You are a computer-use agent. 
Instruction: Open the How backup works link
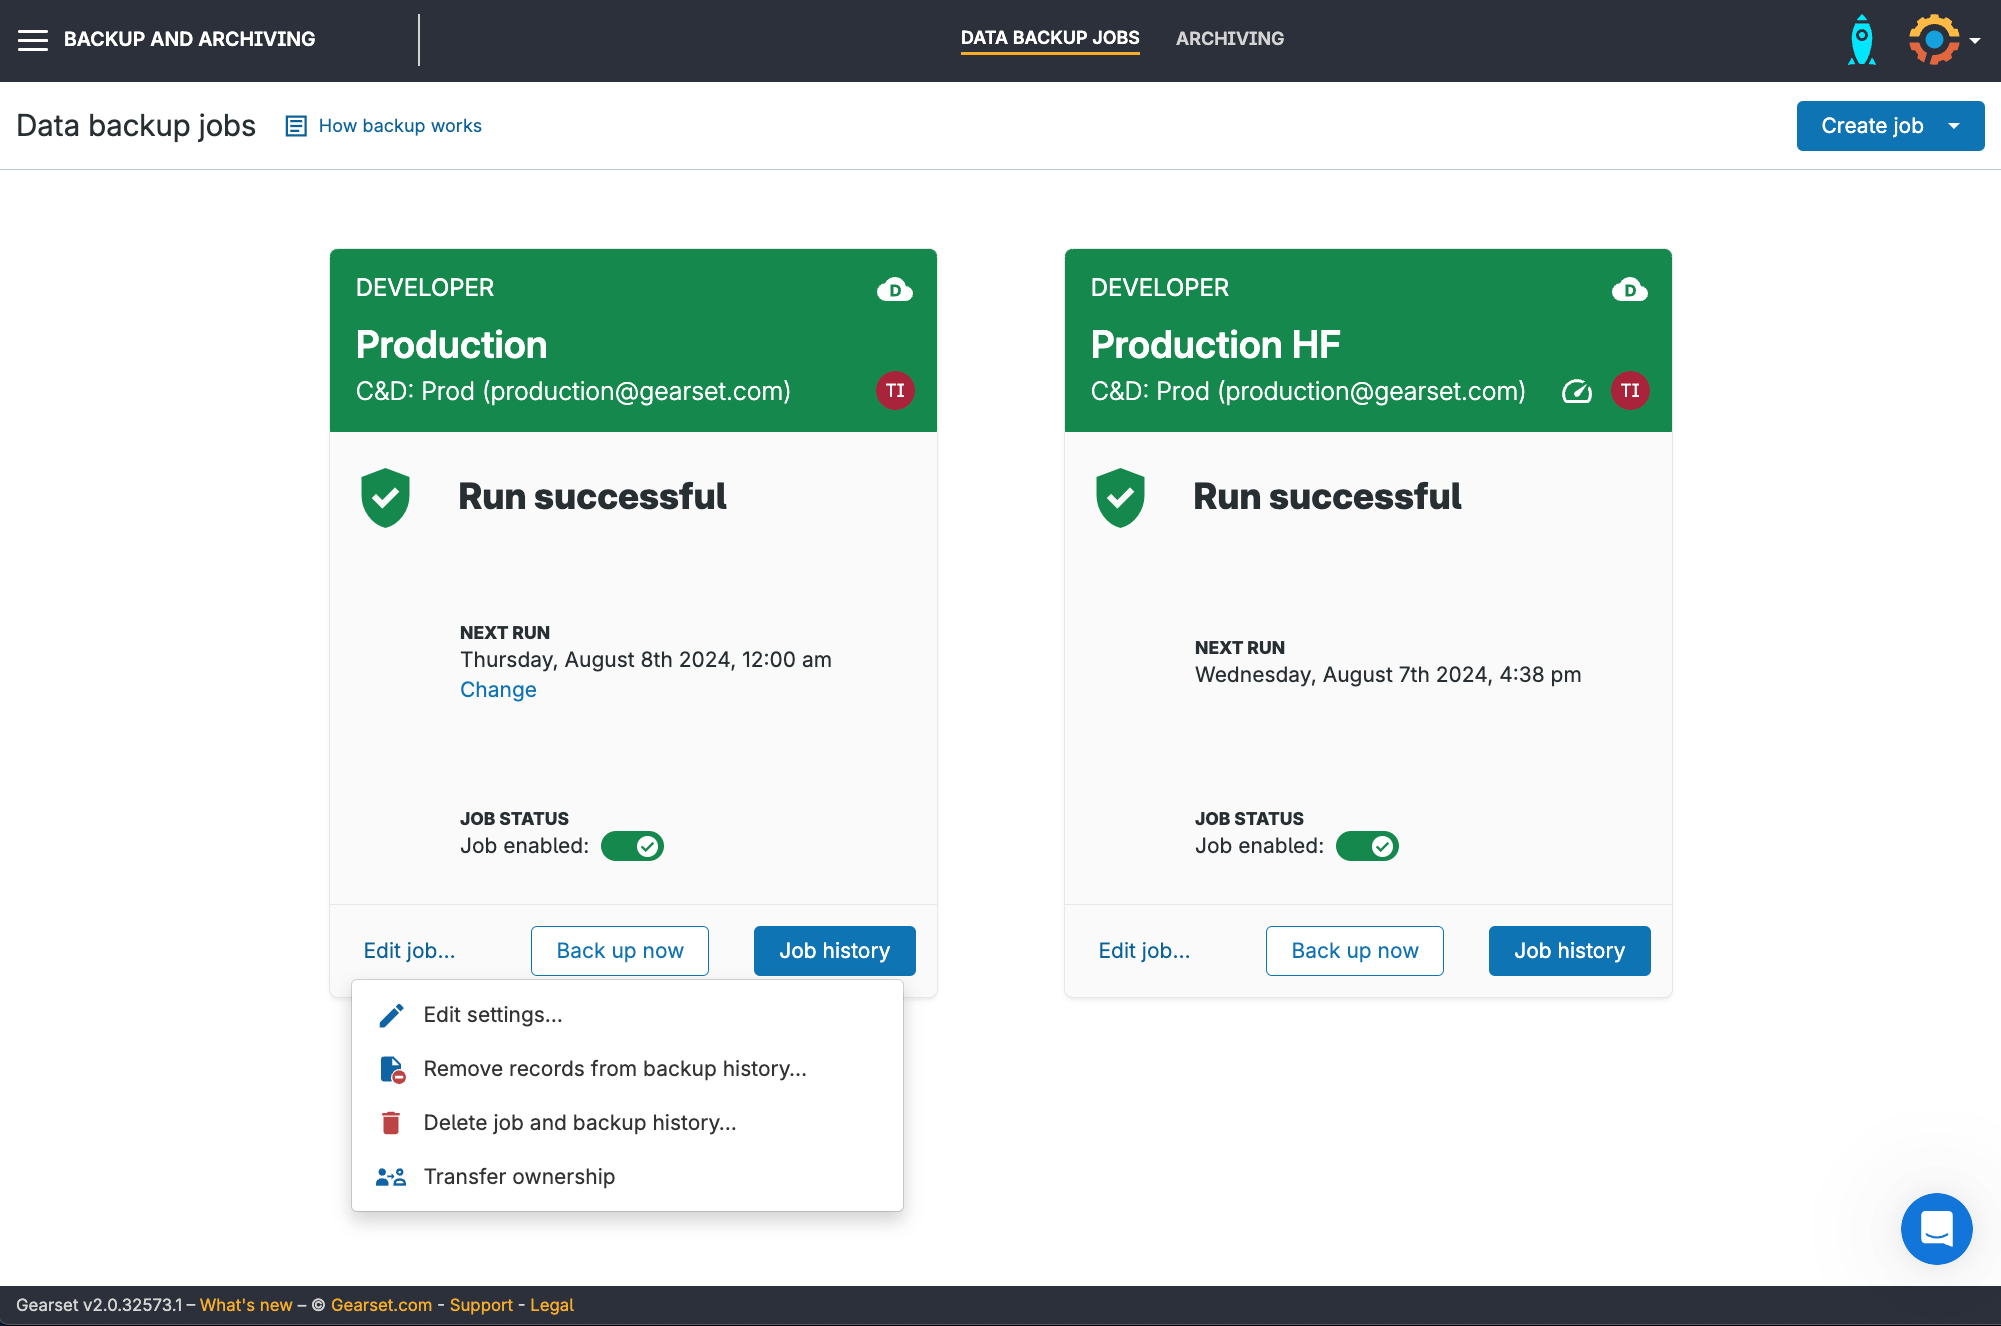(x=399, y=126)
